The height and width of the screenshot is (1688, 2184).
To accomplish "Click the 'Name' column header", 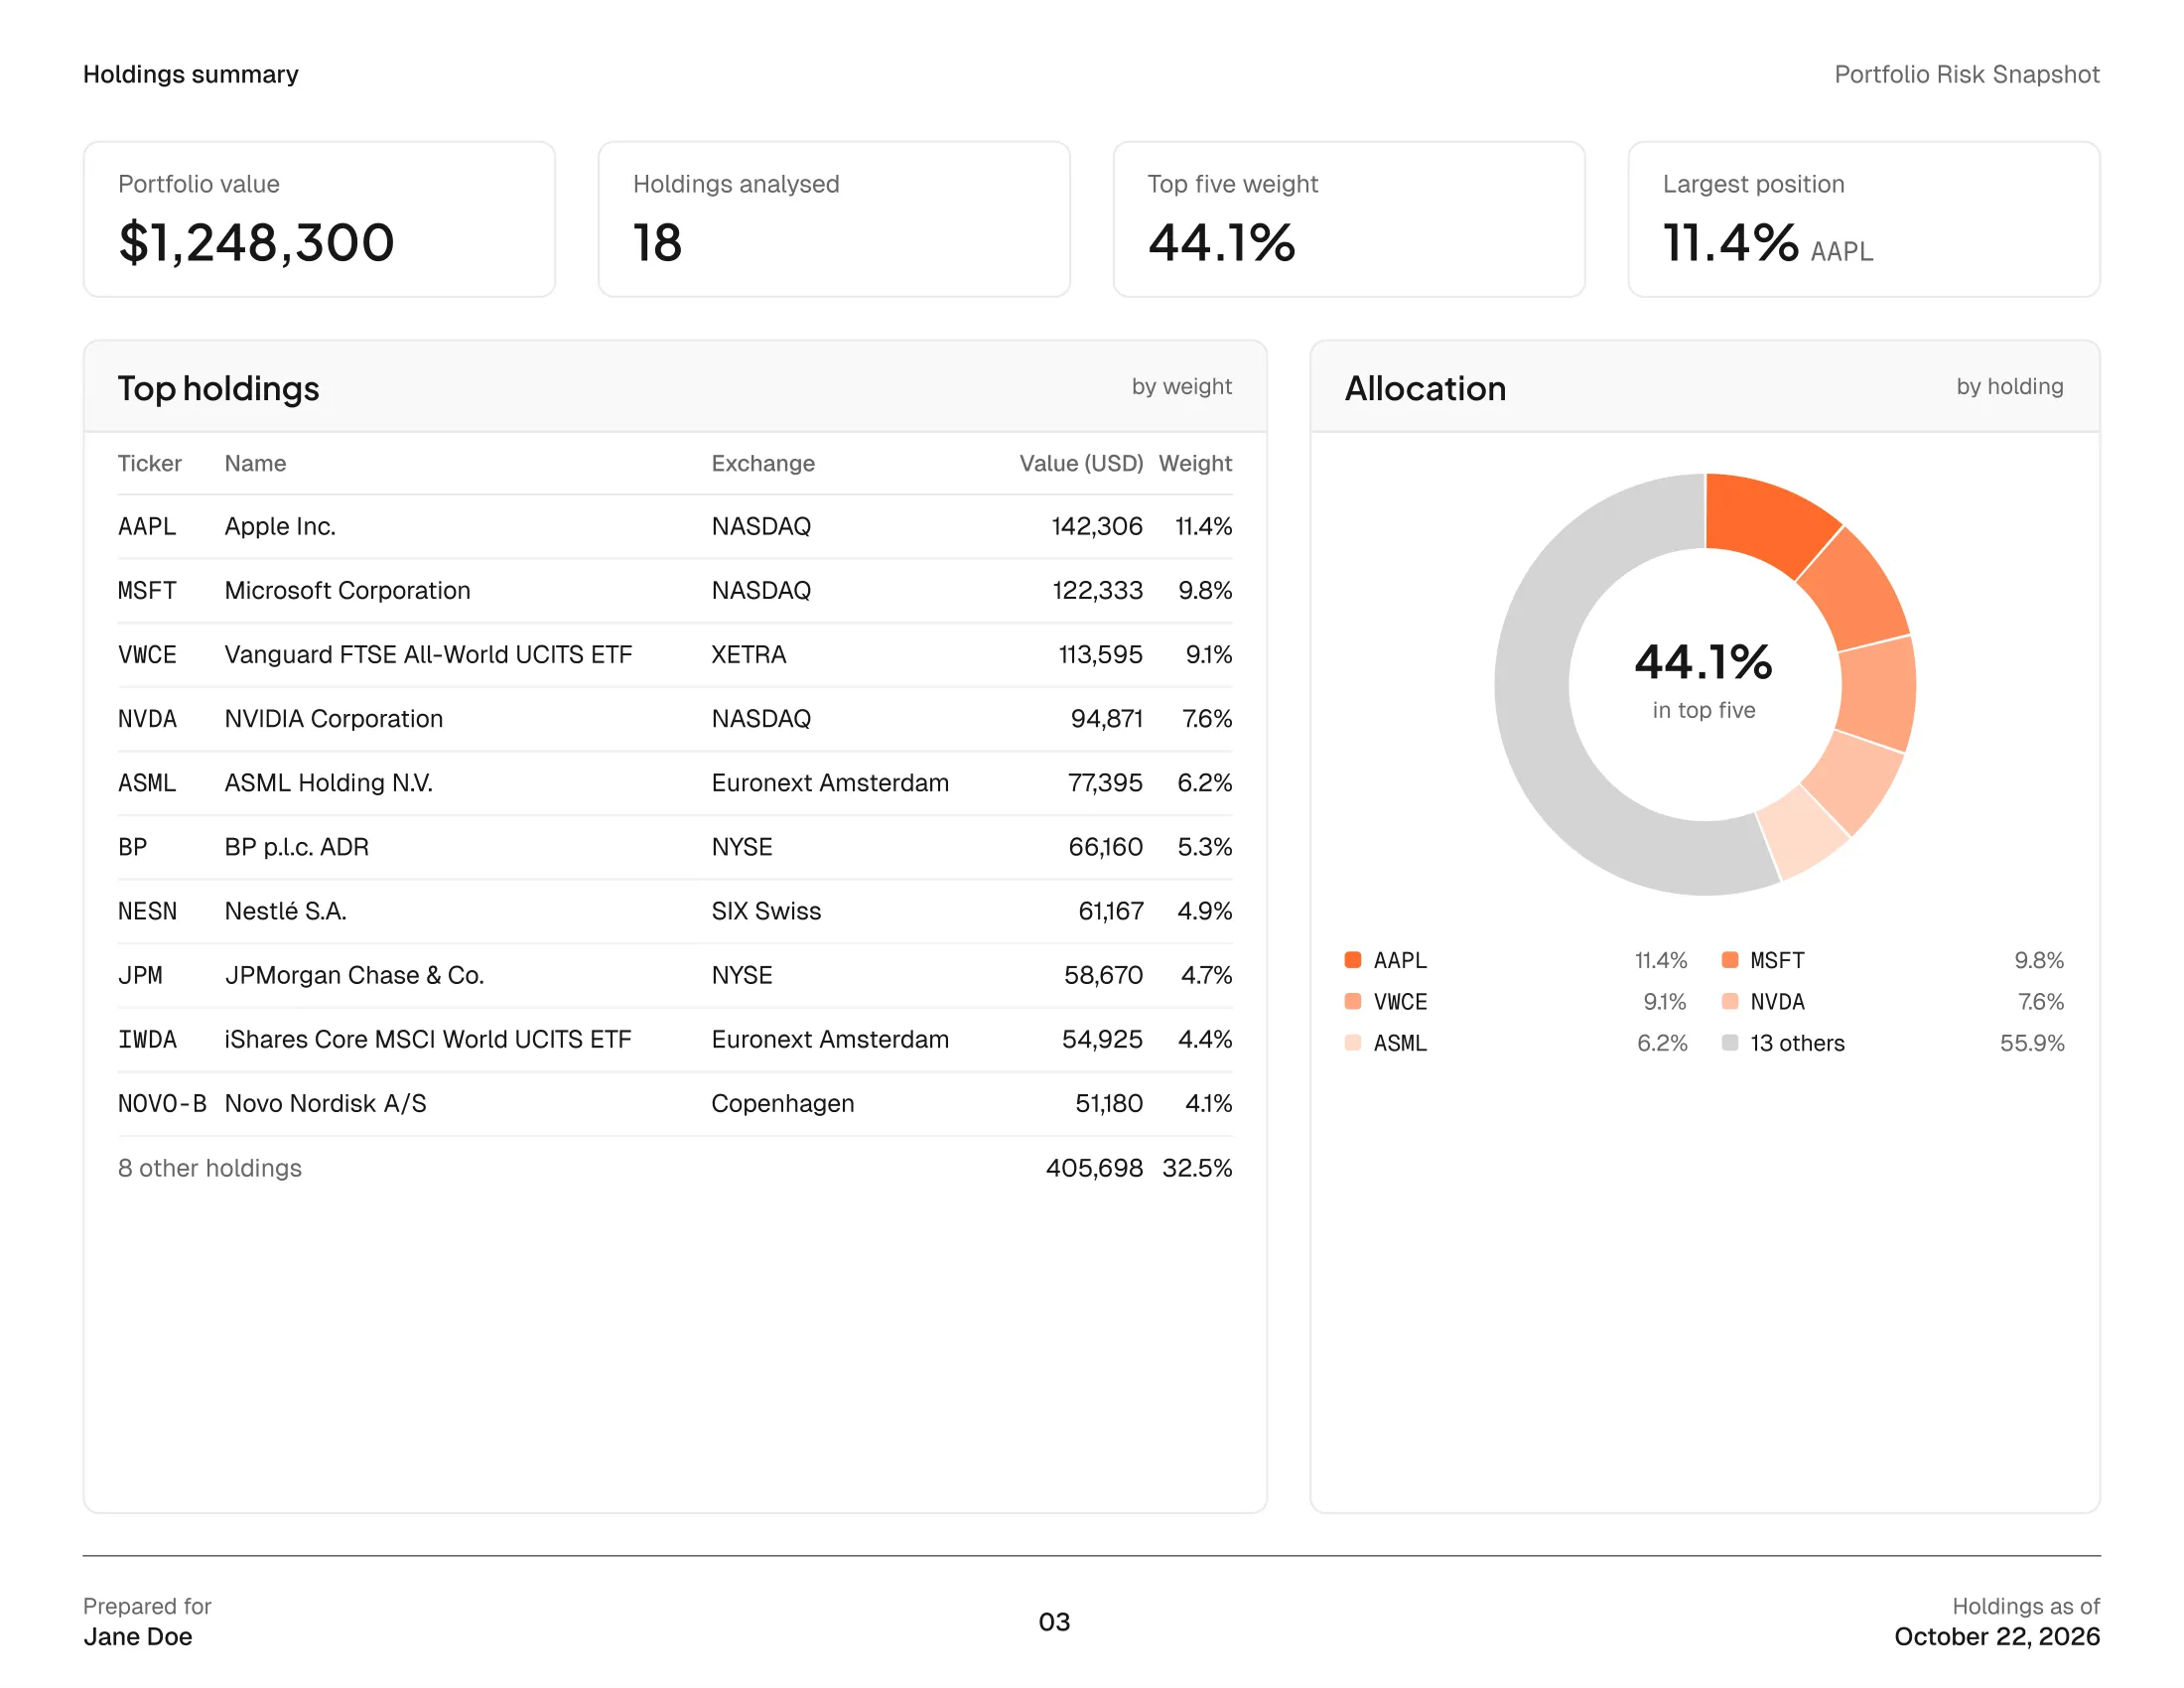I will (x=255, y=463).
